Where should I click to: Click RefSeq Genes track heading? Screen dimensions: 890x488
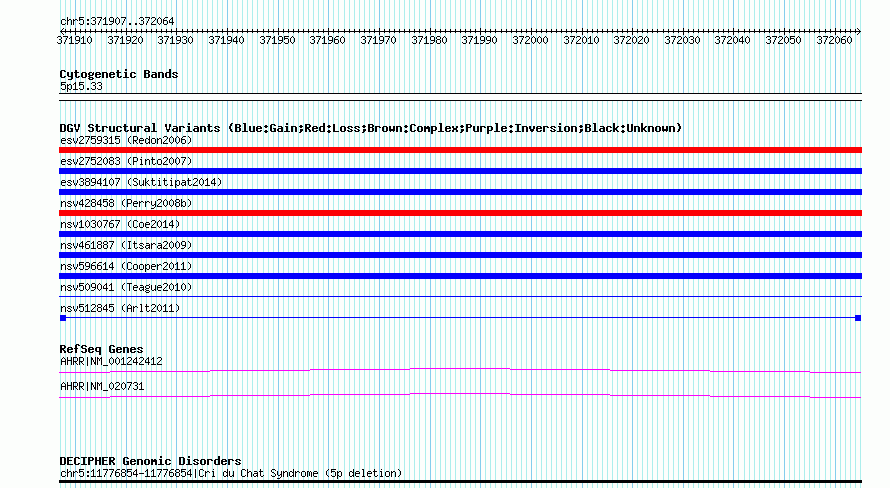point(101,349)
